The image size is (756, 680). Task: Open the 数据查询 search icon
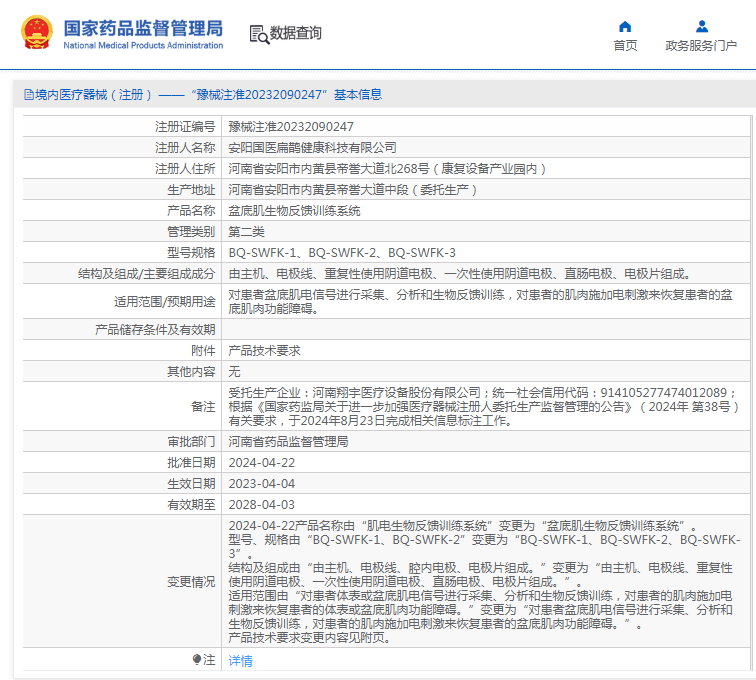(259, 35)
